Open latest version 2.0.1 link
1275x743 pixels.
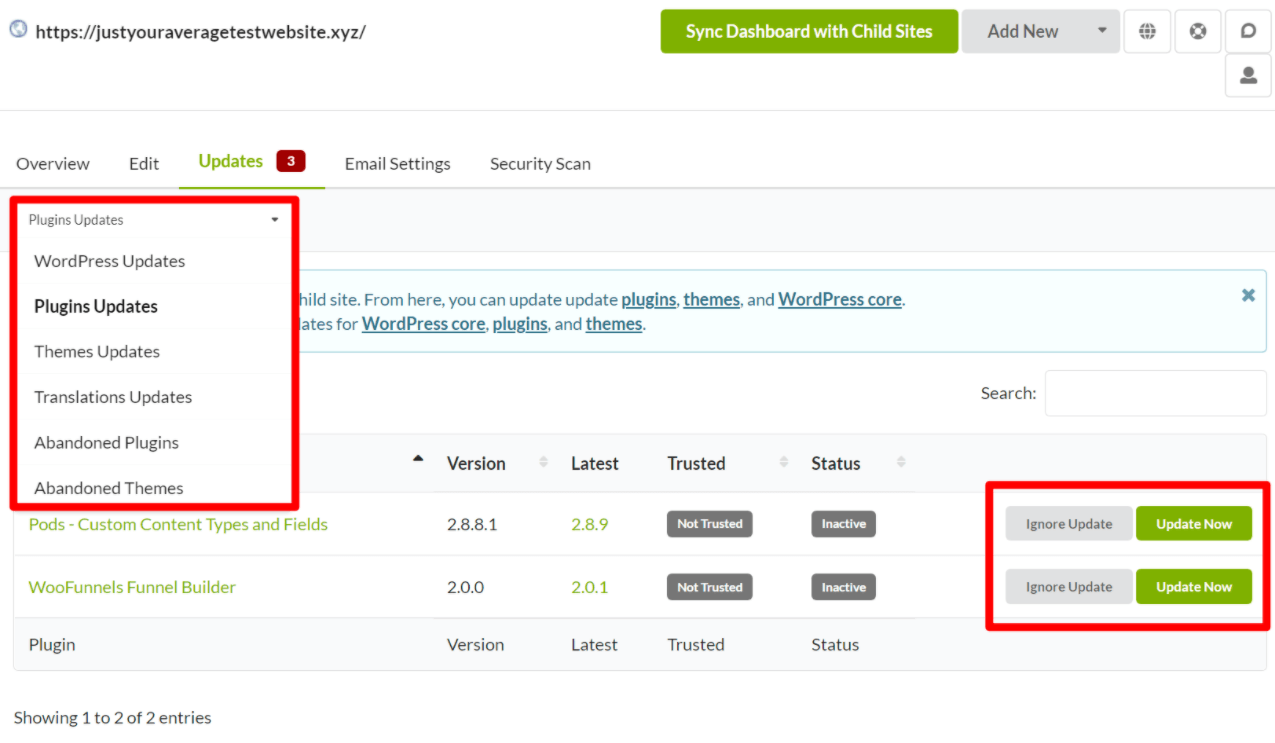pyautogui.click(x=590, y=587)
